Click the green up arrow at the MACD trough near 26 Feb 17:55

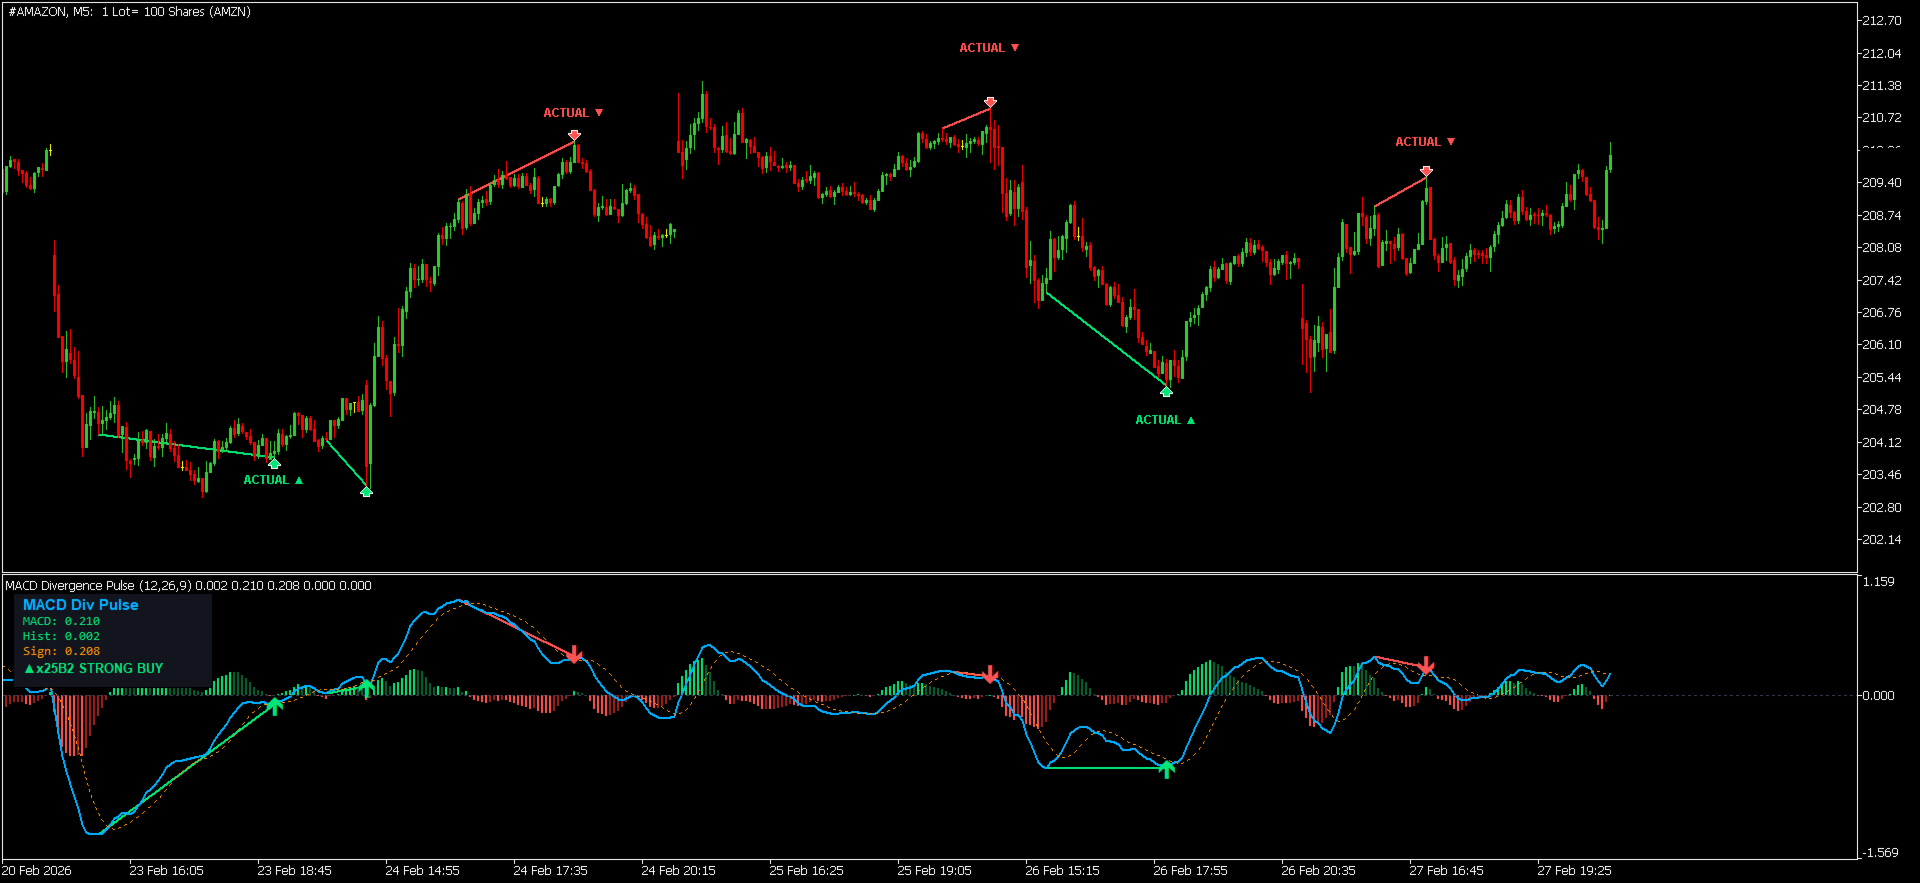[1166, 769]
